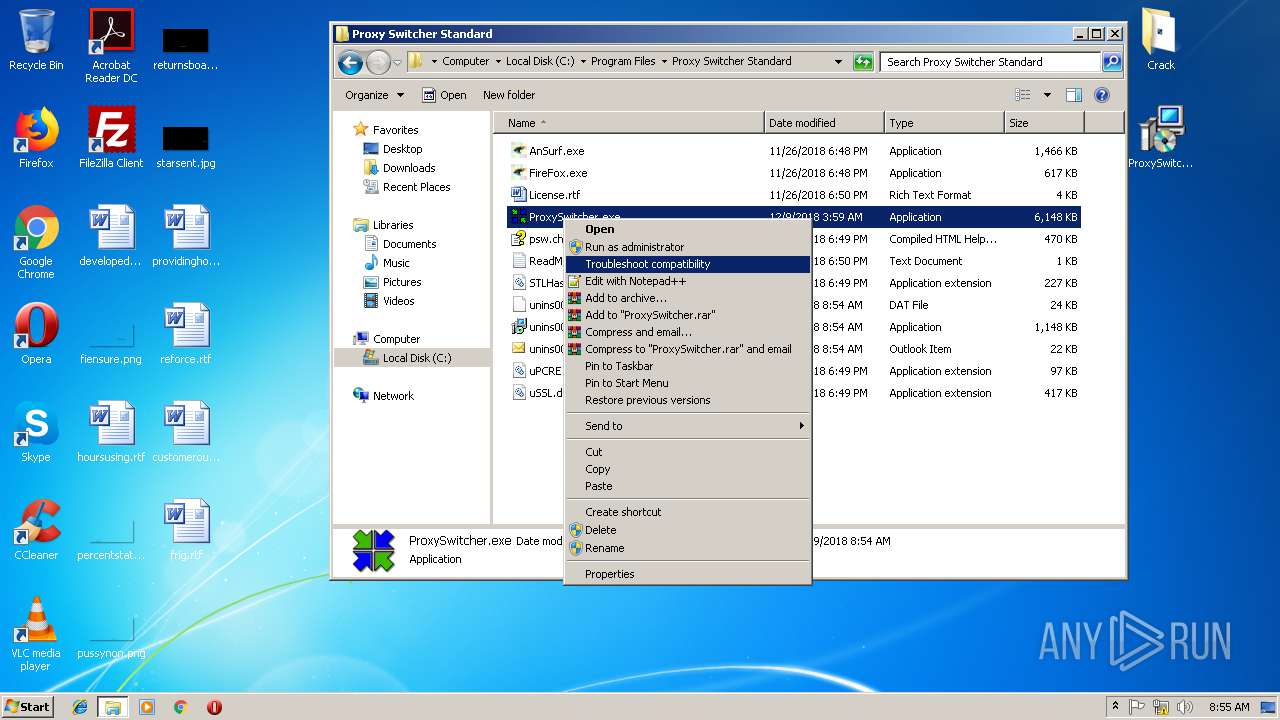Click New folder toolbar button
The image size is (1280, 720).
coord(509,95)
